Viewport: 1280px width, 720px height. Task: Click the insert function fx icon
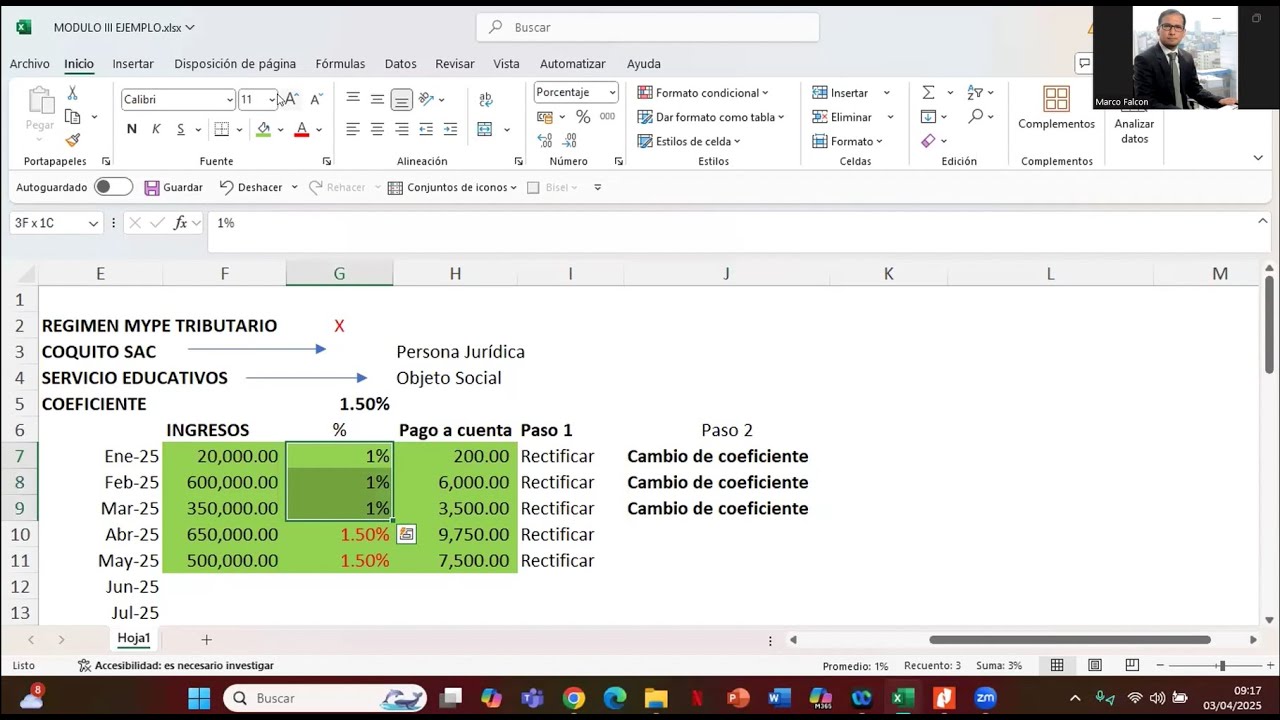tap(180, 223)
